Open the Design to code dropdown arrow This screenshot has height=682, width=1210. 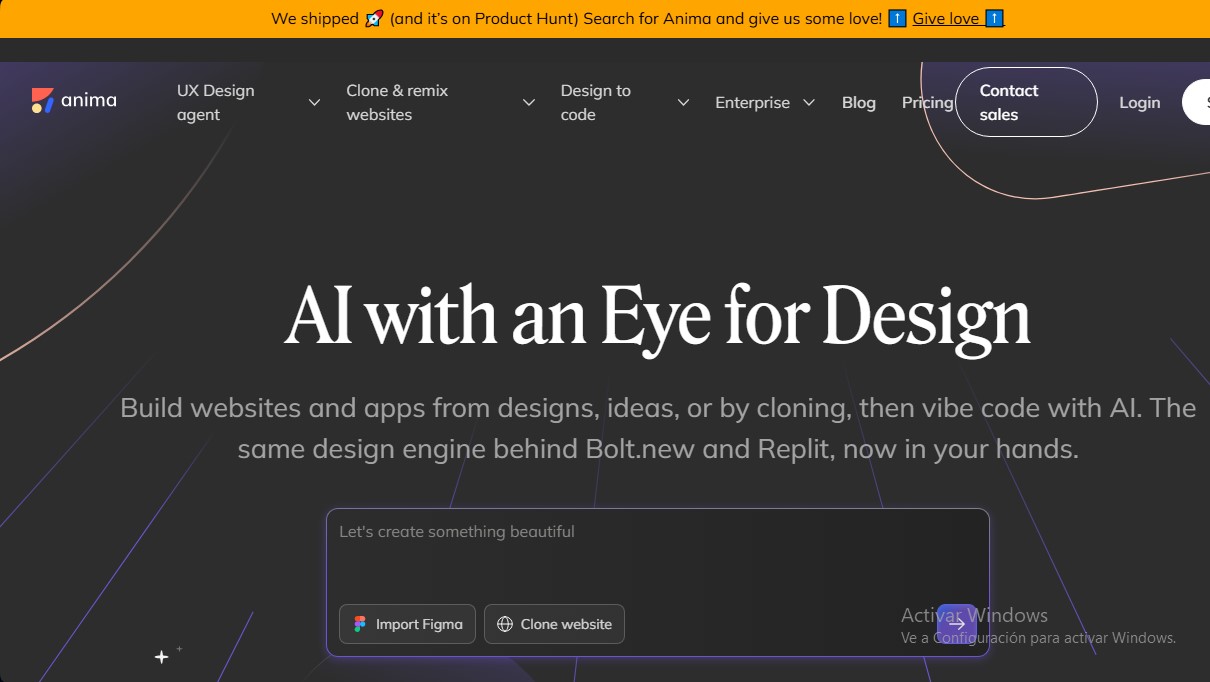click(x=683, y=102)
